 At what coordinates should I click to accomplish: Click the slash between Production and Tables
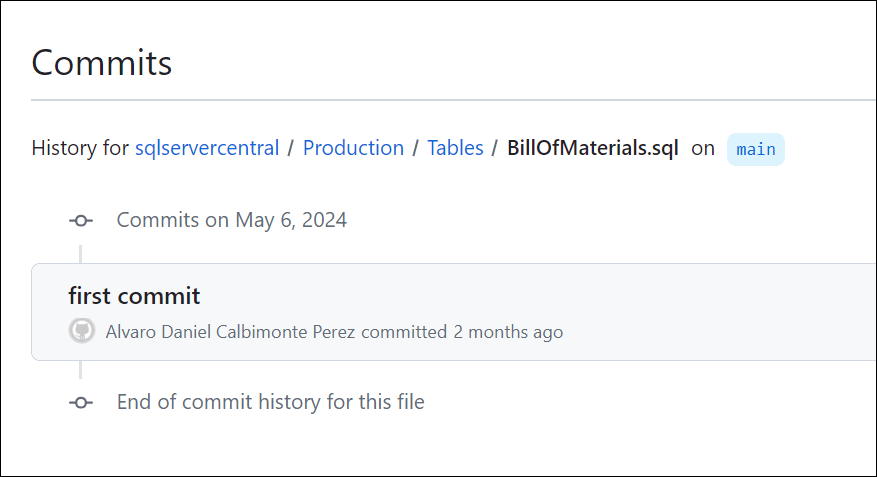pos(416,148)
